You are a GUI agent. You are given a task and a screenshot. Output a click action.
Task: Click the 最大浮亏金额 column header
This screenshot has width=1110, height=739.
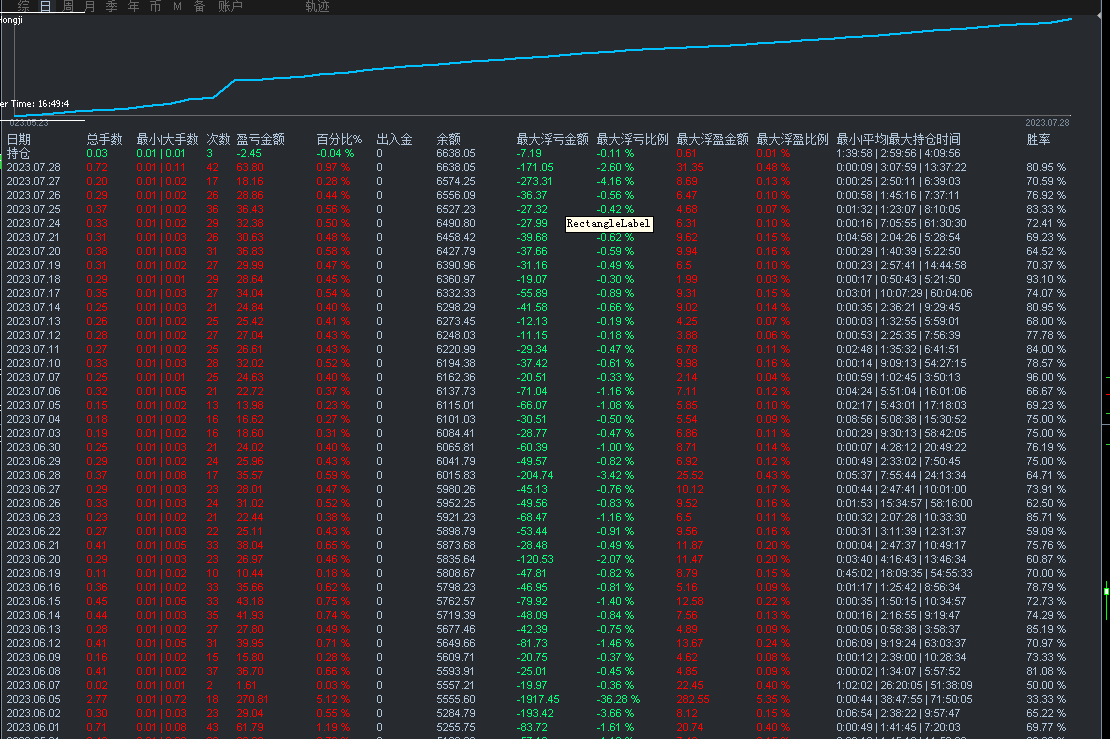(x=552, y=139)
